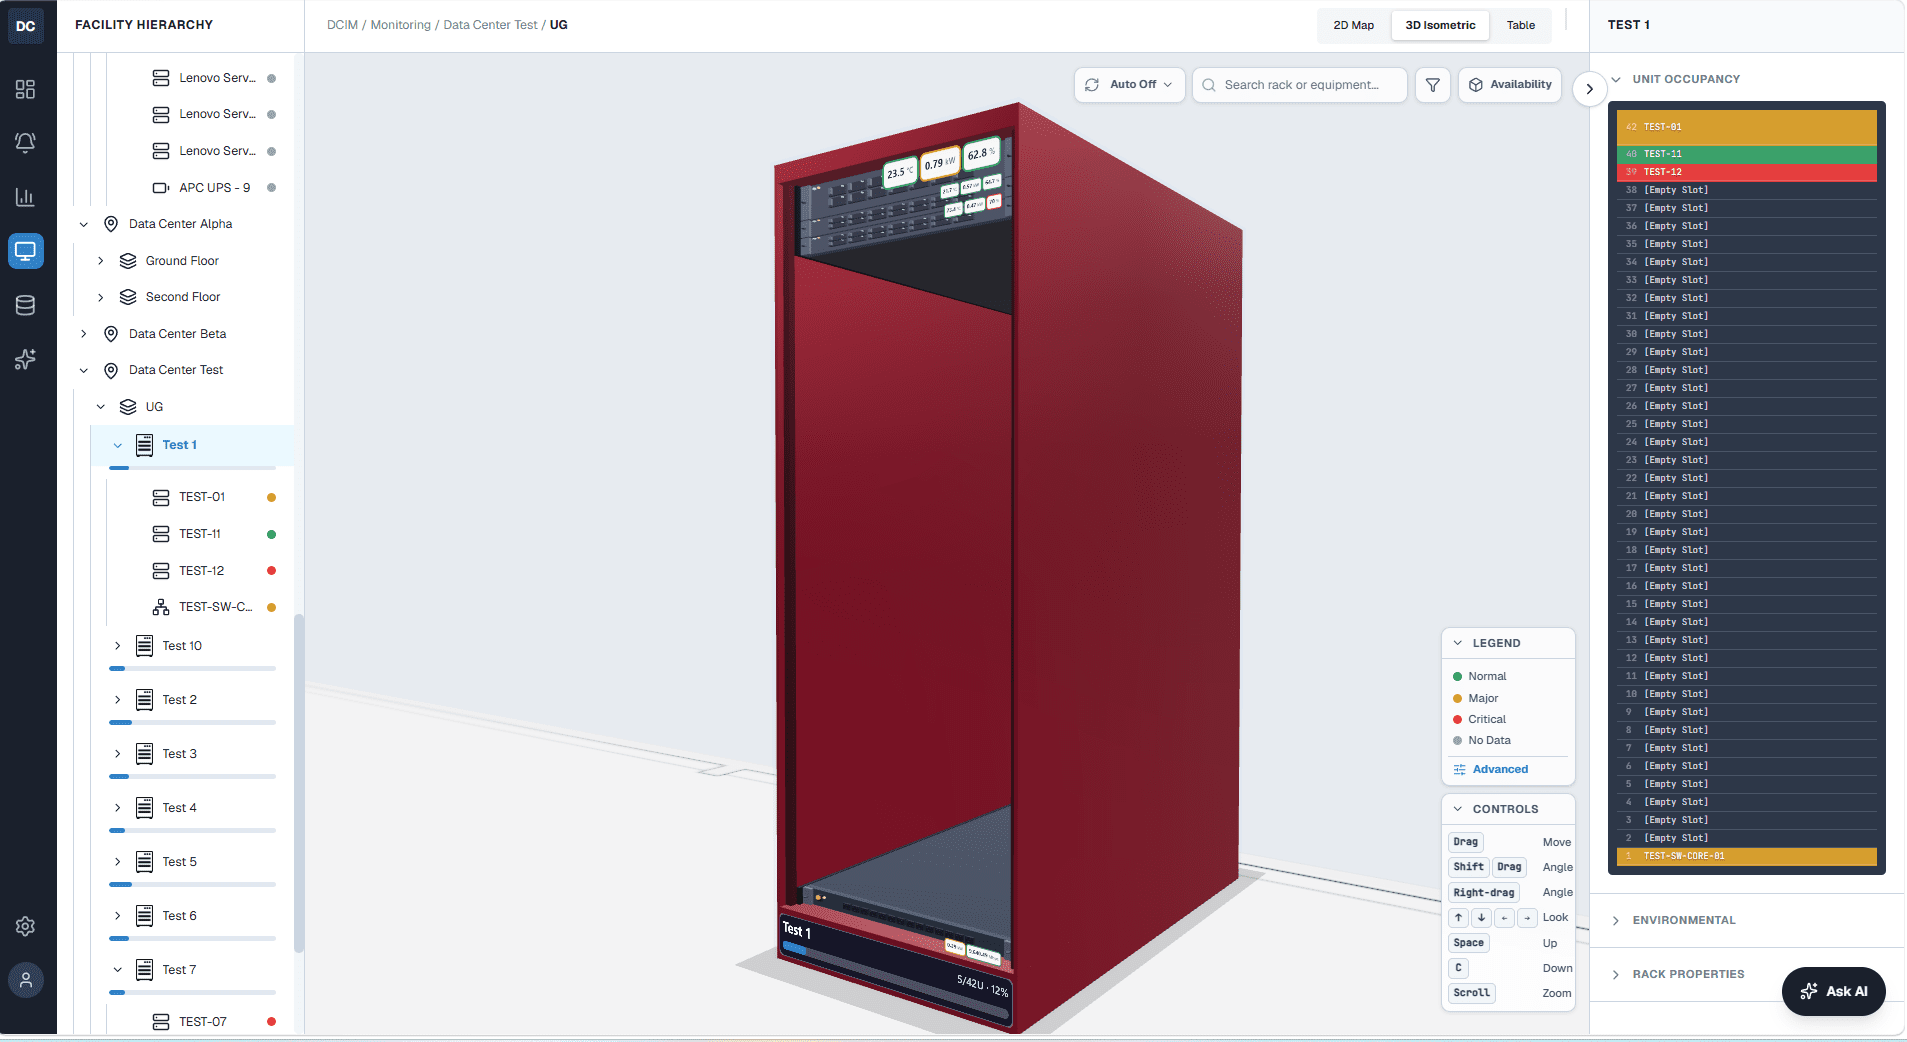This screenshot has width=1907, height=1042.
Task: Open the Ask AI assistant
Action: coord(1834,991)
